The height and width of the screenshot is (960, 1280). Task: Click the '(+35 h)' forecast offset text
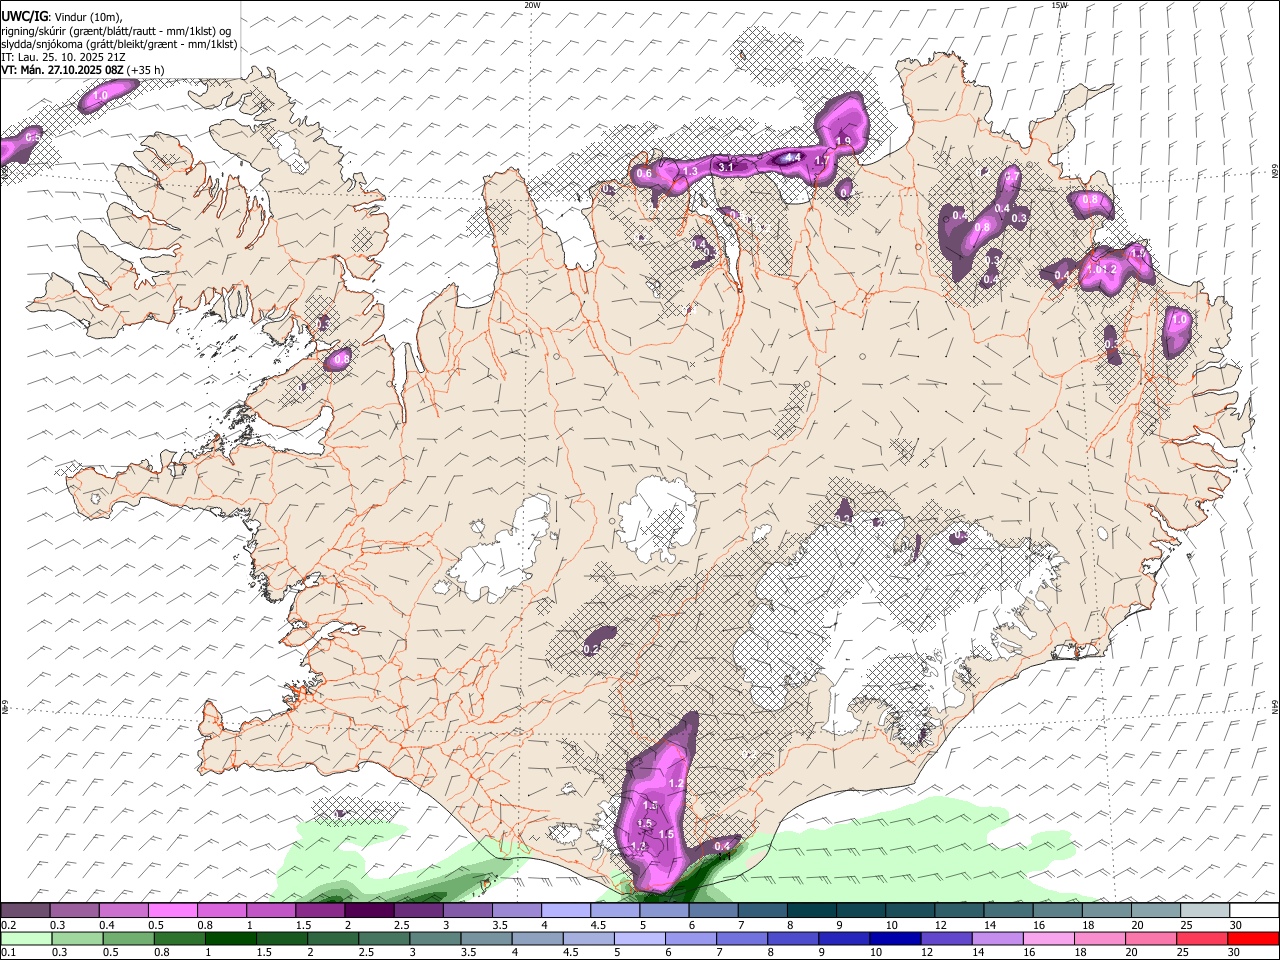pyautogui.click(x=146, y=70)
